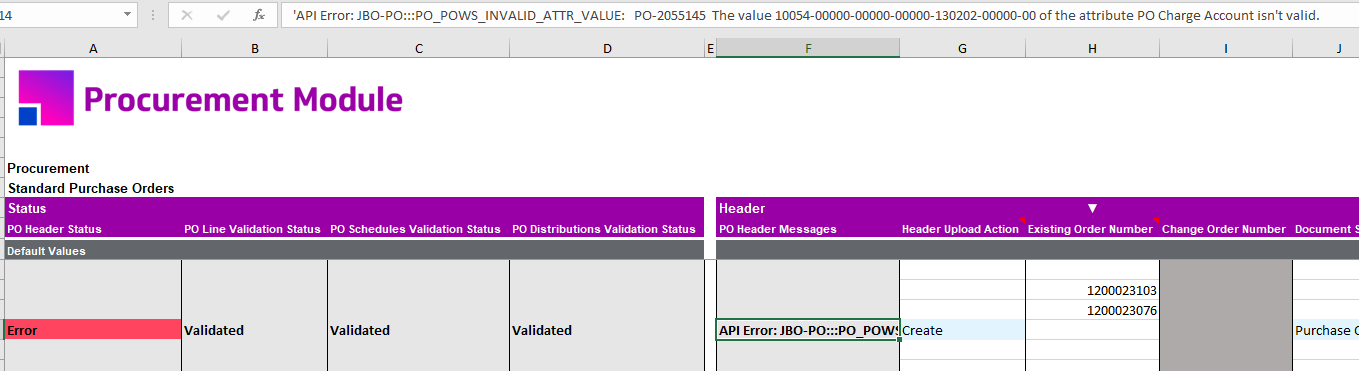Select order number 1200023076 cell

coord(1092,310)
